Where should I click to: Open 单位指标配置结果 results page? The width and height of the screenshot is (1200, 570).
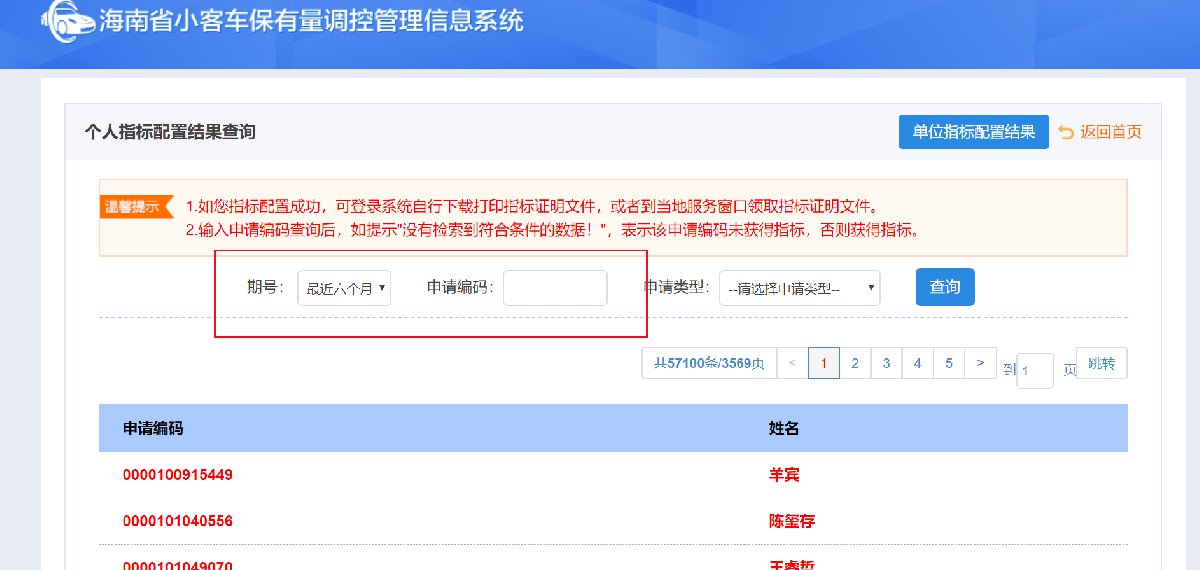pyautogui.click(x=973, y=132)
